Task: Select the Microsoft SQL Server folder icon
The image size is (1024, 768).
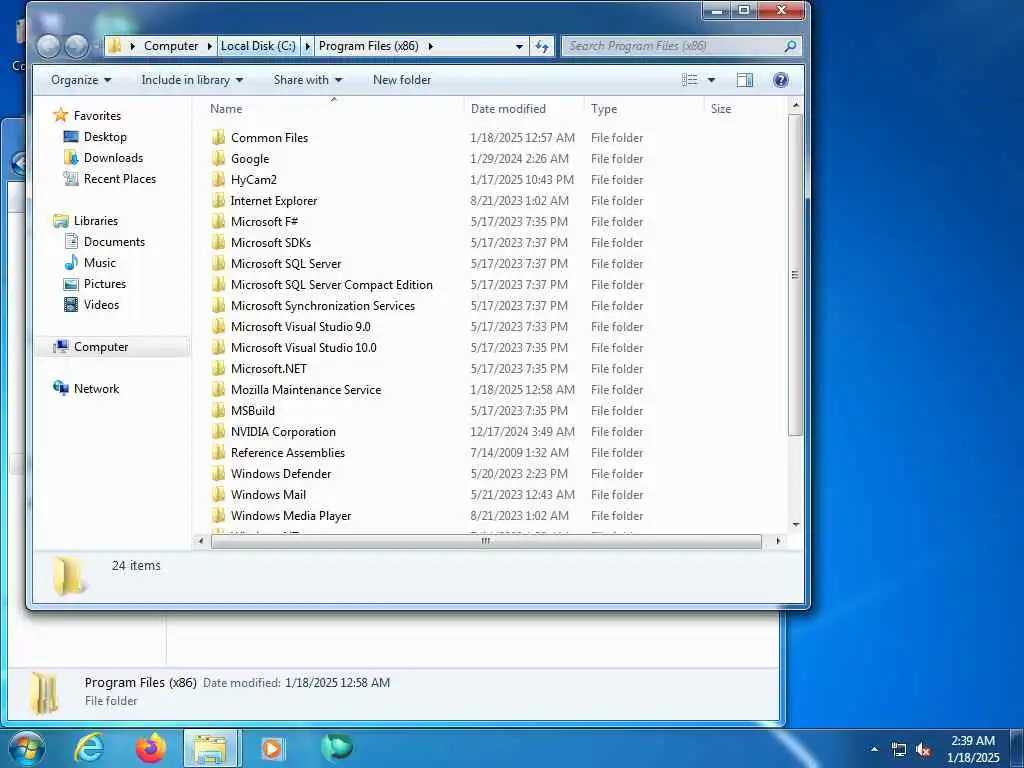Action: 219,263
